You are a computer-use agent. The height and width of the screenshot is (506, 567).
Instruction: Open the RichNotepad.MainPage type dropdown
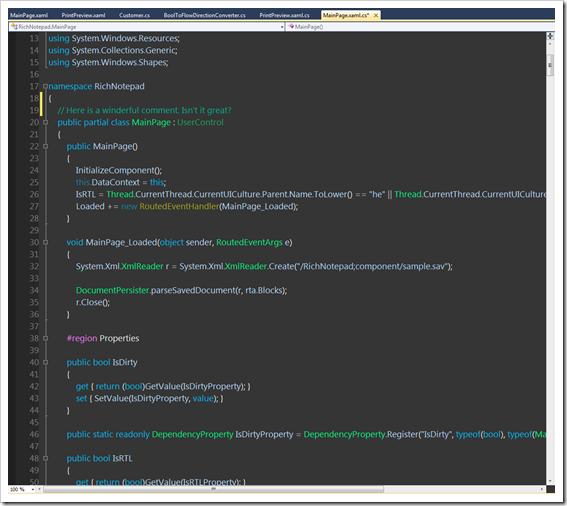tap(282, 27)
